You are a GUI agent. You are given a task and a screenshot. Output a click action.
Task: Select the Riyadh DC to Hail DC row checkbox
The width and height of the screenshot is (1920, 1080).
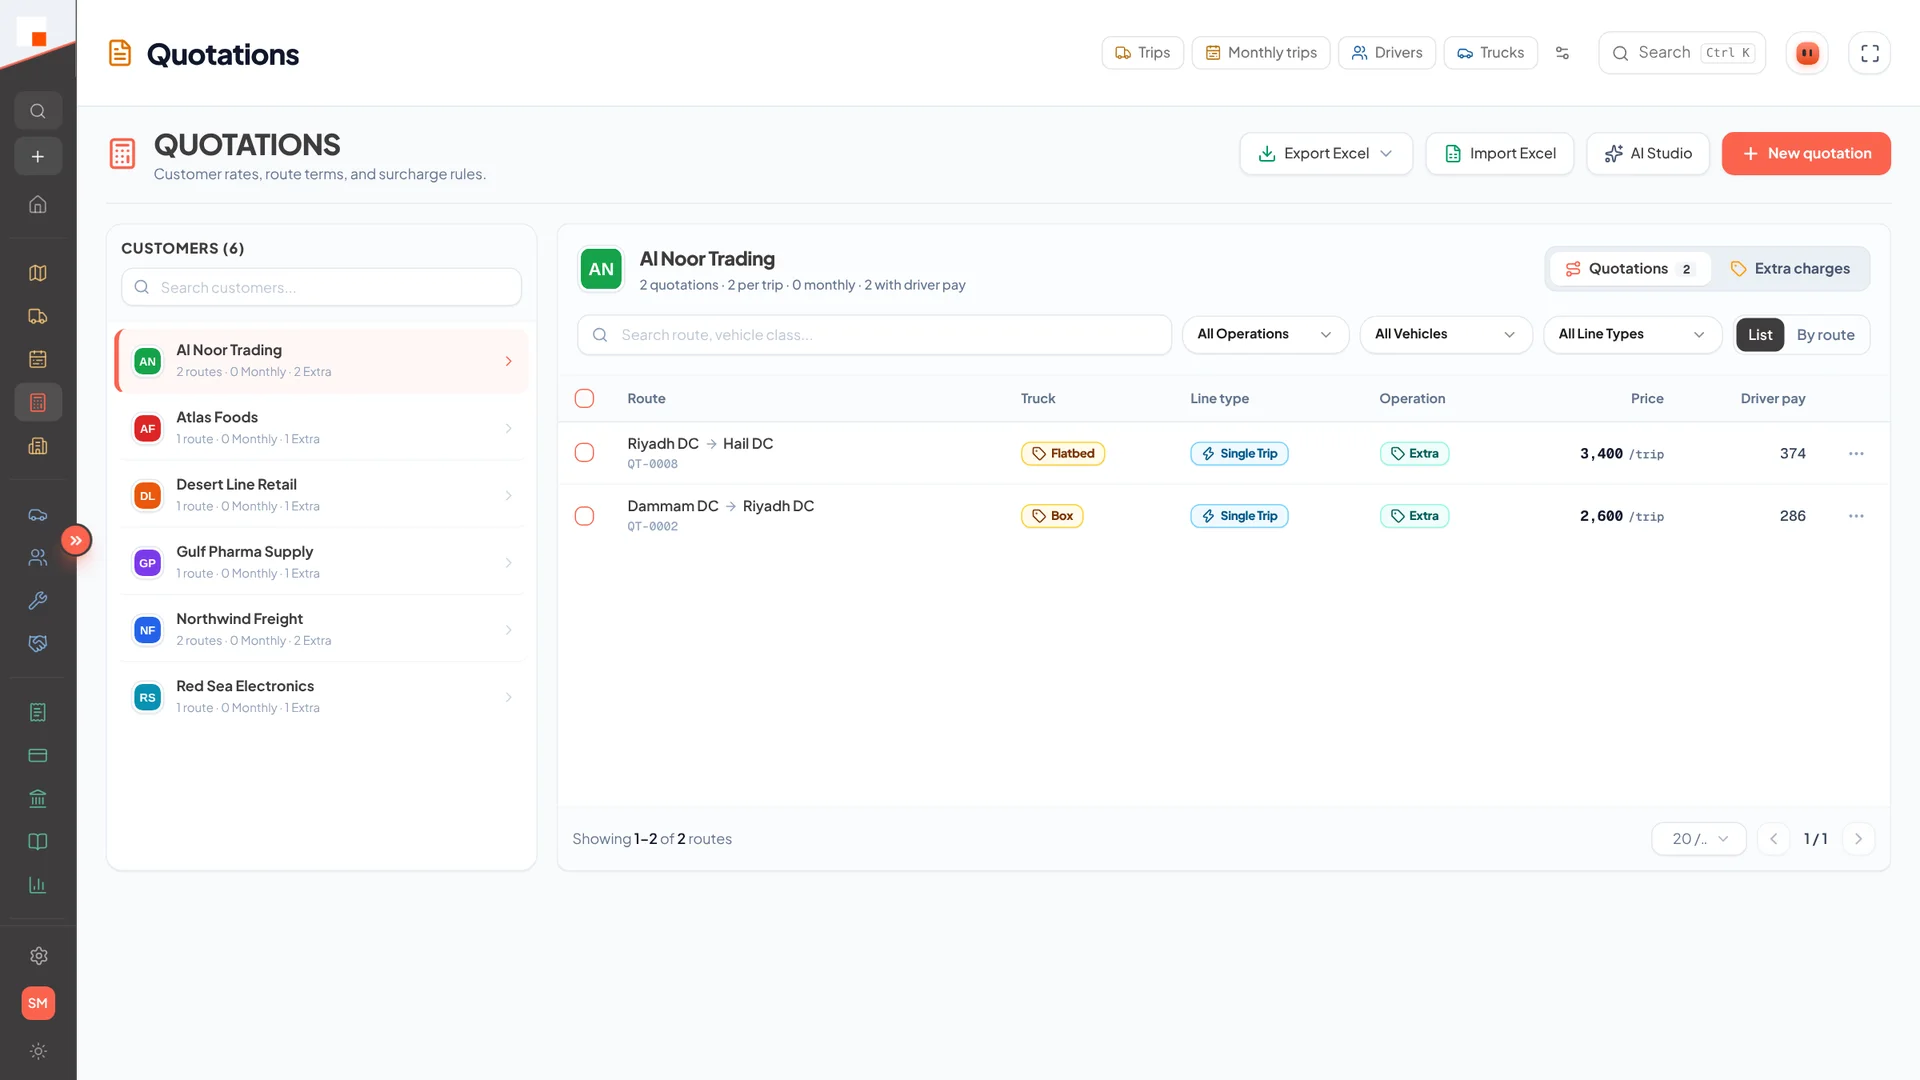coord(585,453)
